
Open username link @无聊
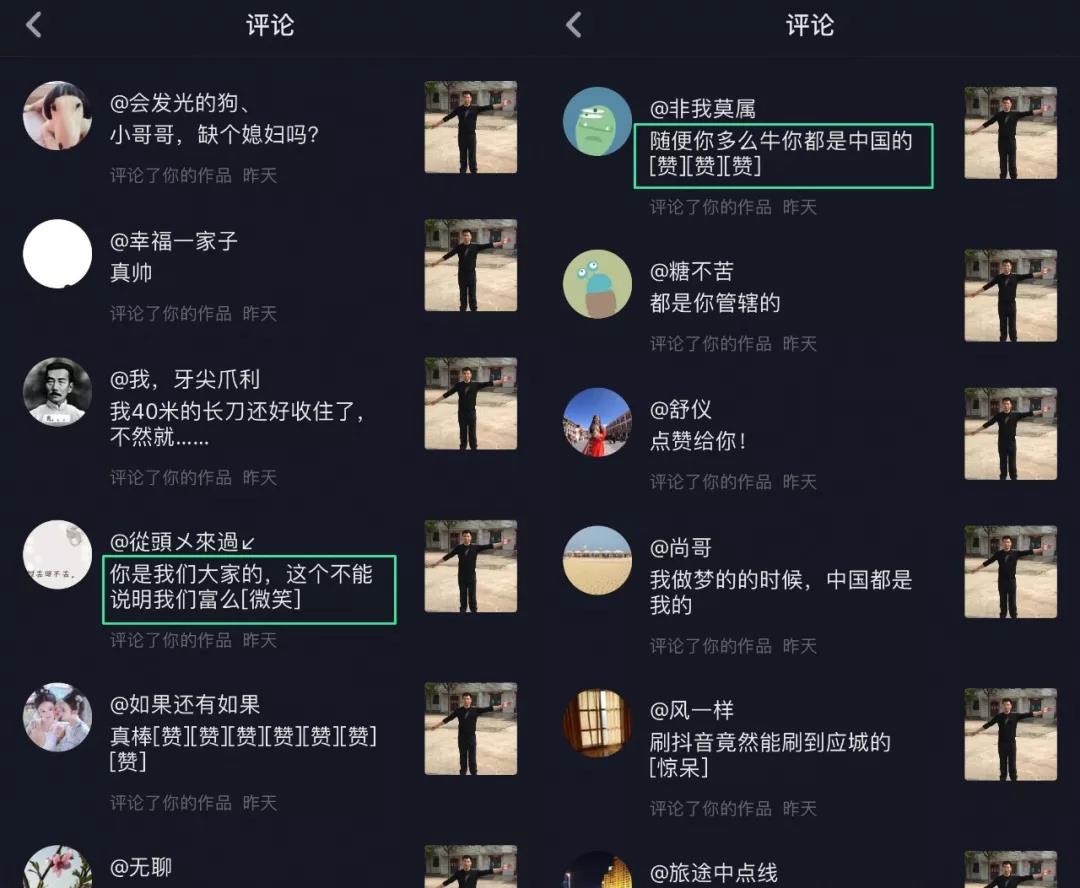tap(141, 867)
